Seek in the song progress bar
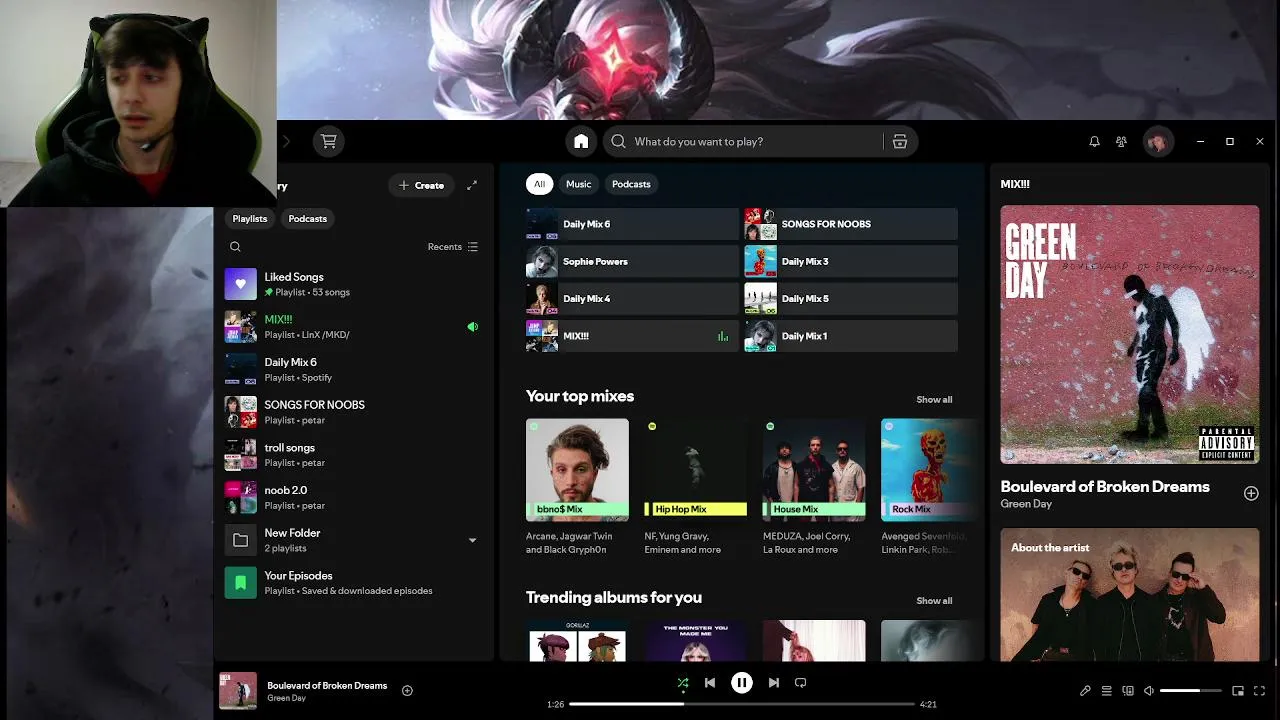Screen dimensions: 1280x720 coord(742,704)
